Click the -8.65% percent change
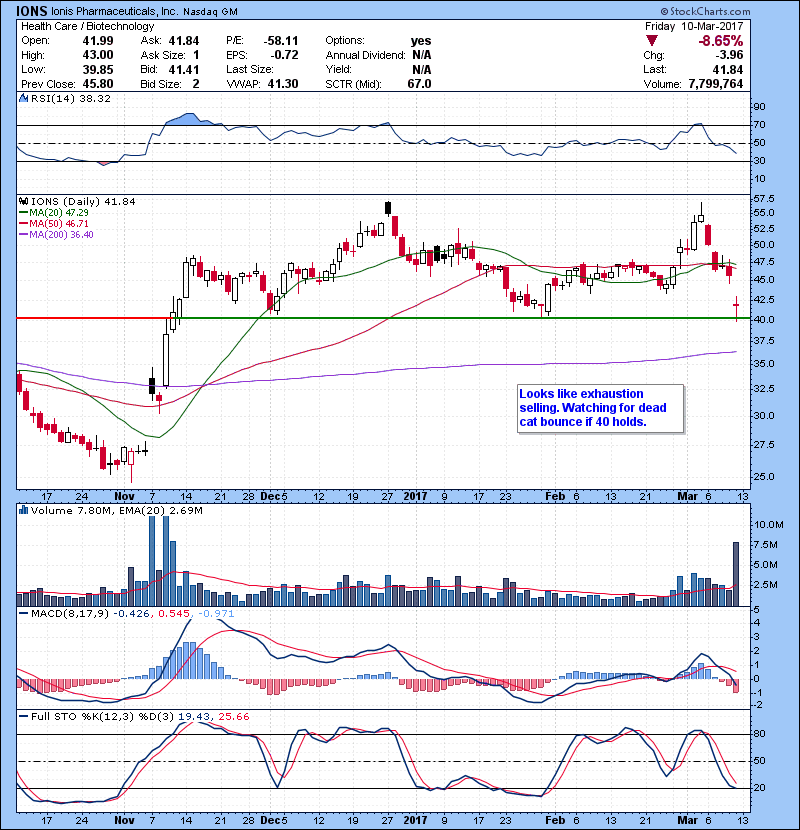 click(721, 41)
